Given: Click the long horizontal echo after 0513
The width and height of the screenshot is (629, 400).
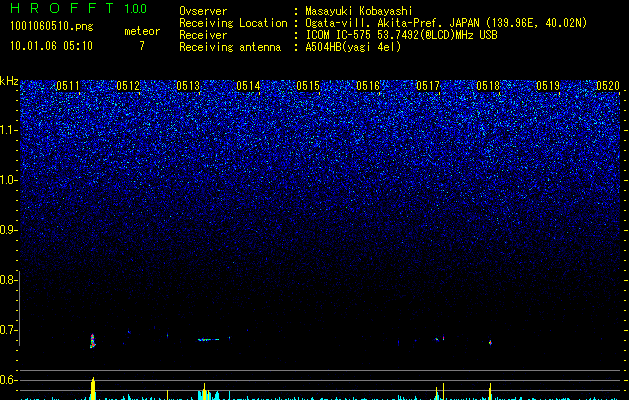Looking at the screenshot, I should [x=209, y=339].
